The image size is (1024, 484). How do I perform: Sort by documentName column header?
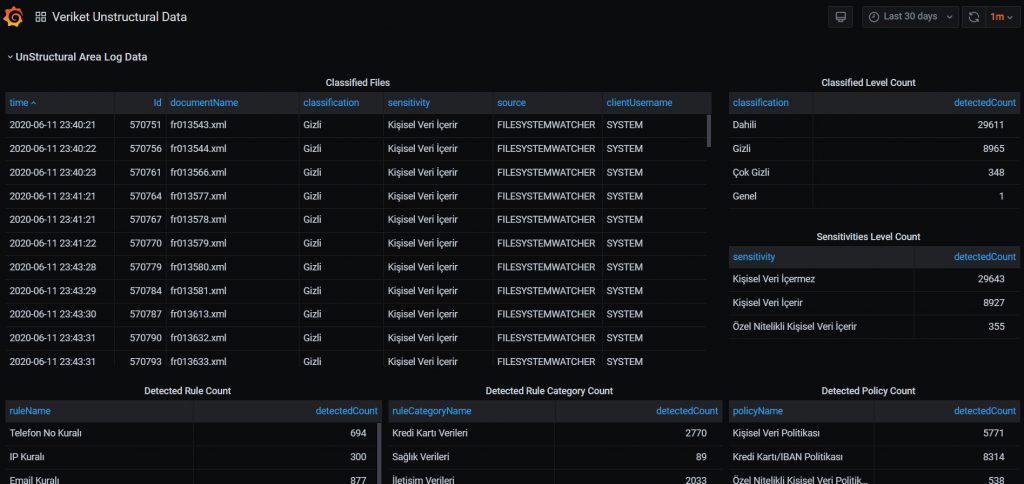click(x=204, y=103)
